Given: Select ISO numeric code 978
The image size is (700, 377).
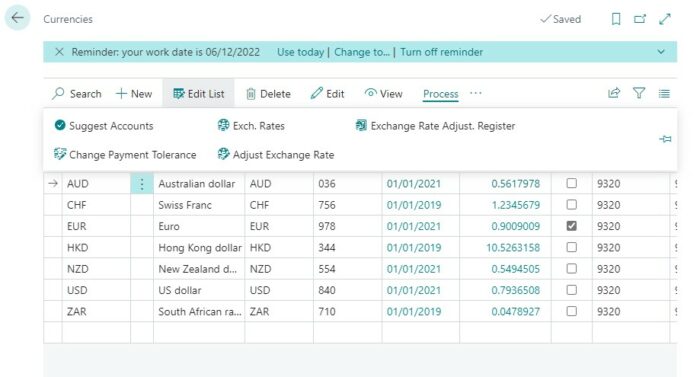Looking at the screenshot, I should point(348,226).
